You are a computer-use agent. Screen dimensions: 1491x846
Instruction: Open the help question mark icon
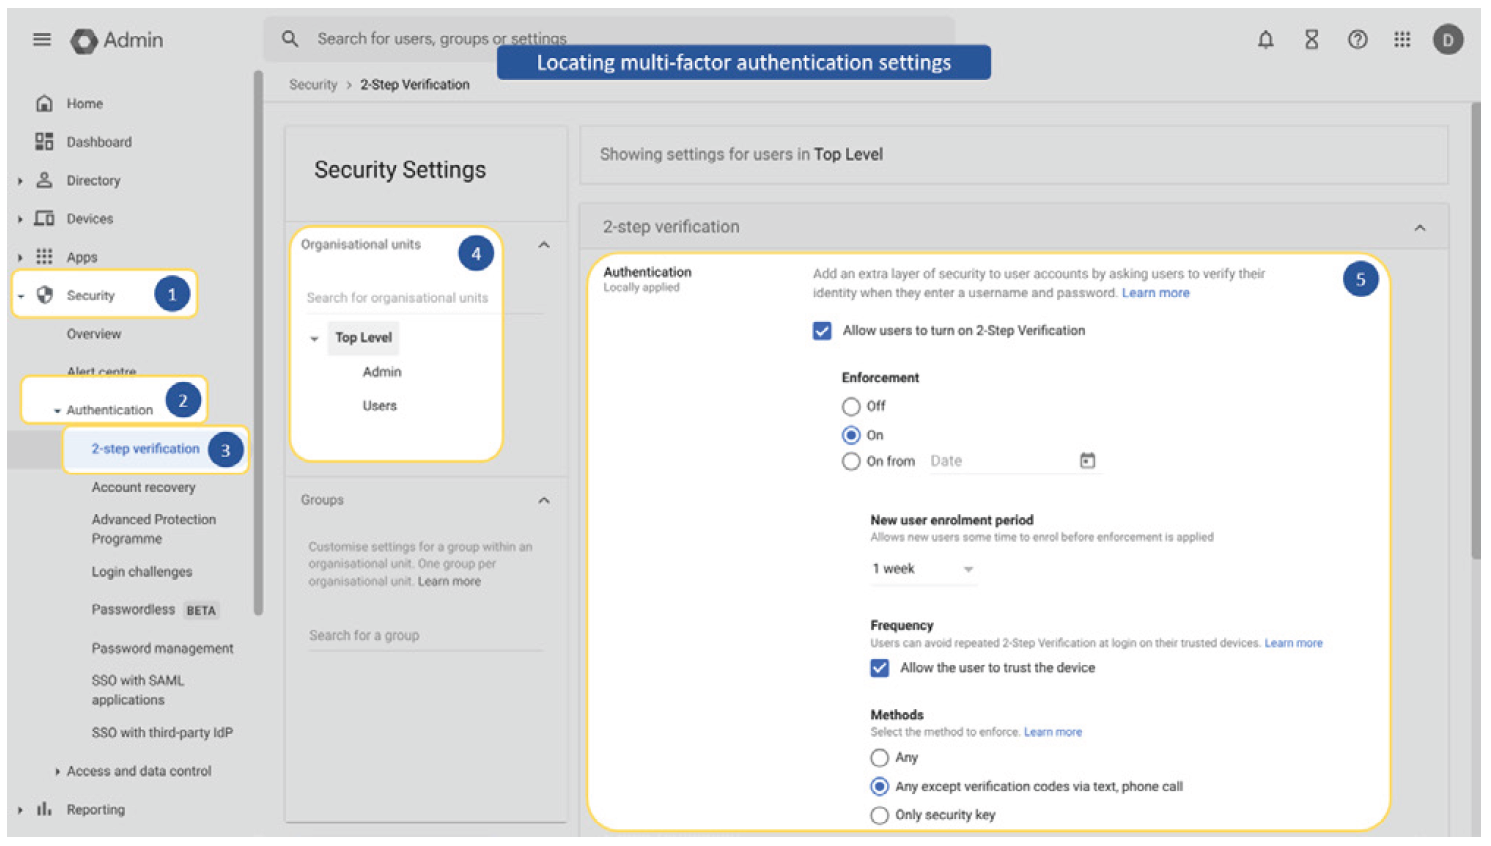(x=1357, y=40)
